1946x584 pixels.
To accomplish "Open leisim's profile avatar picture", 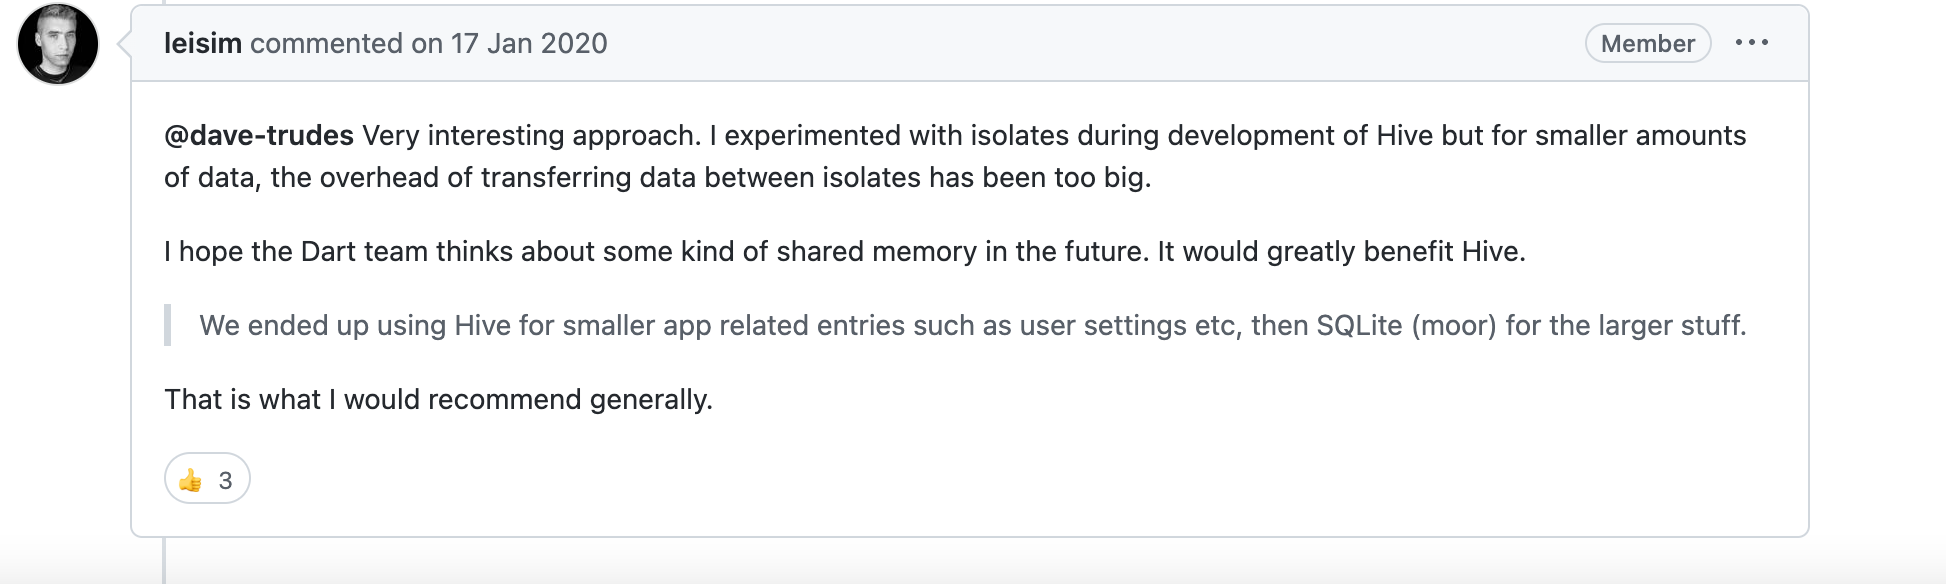I will click(58, 43).
